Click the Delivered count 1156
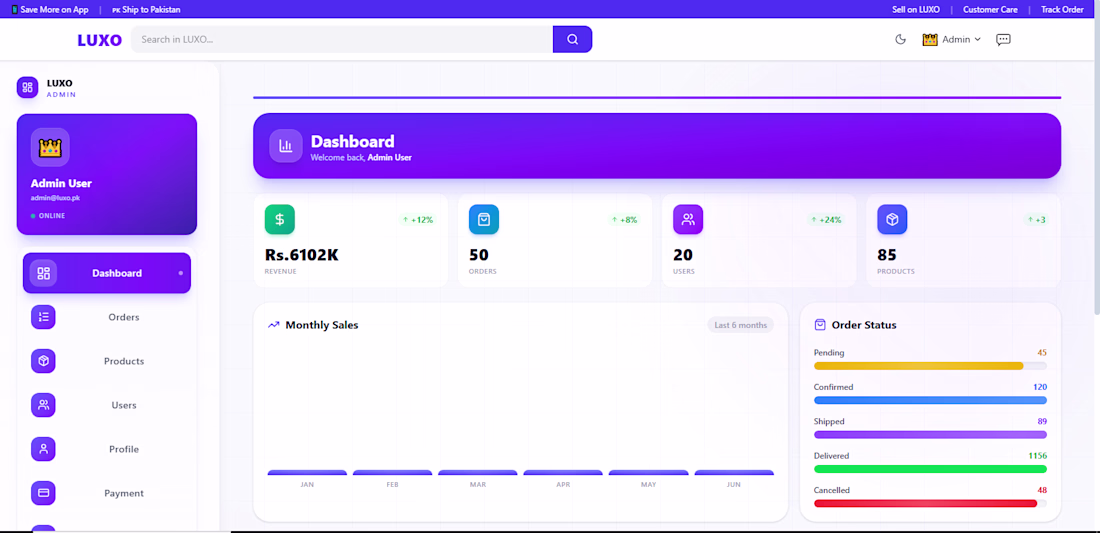Screen dimensions: 1100x533 (1038, 456)
